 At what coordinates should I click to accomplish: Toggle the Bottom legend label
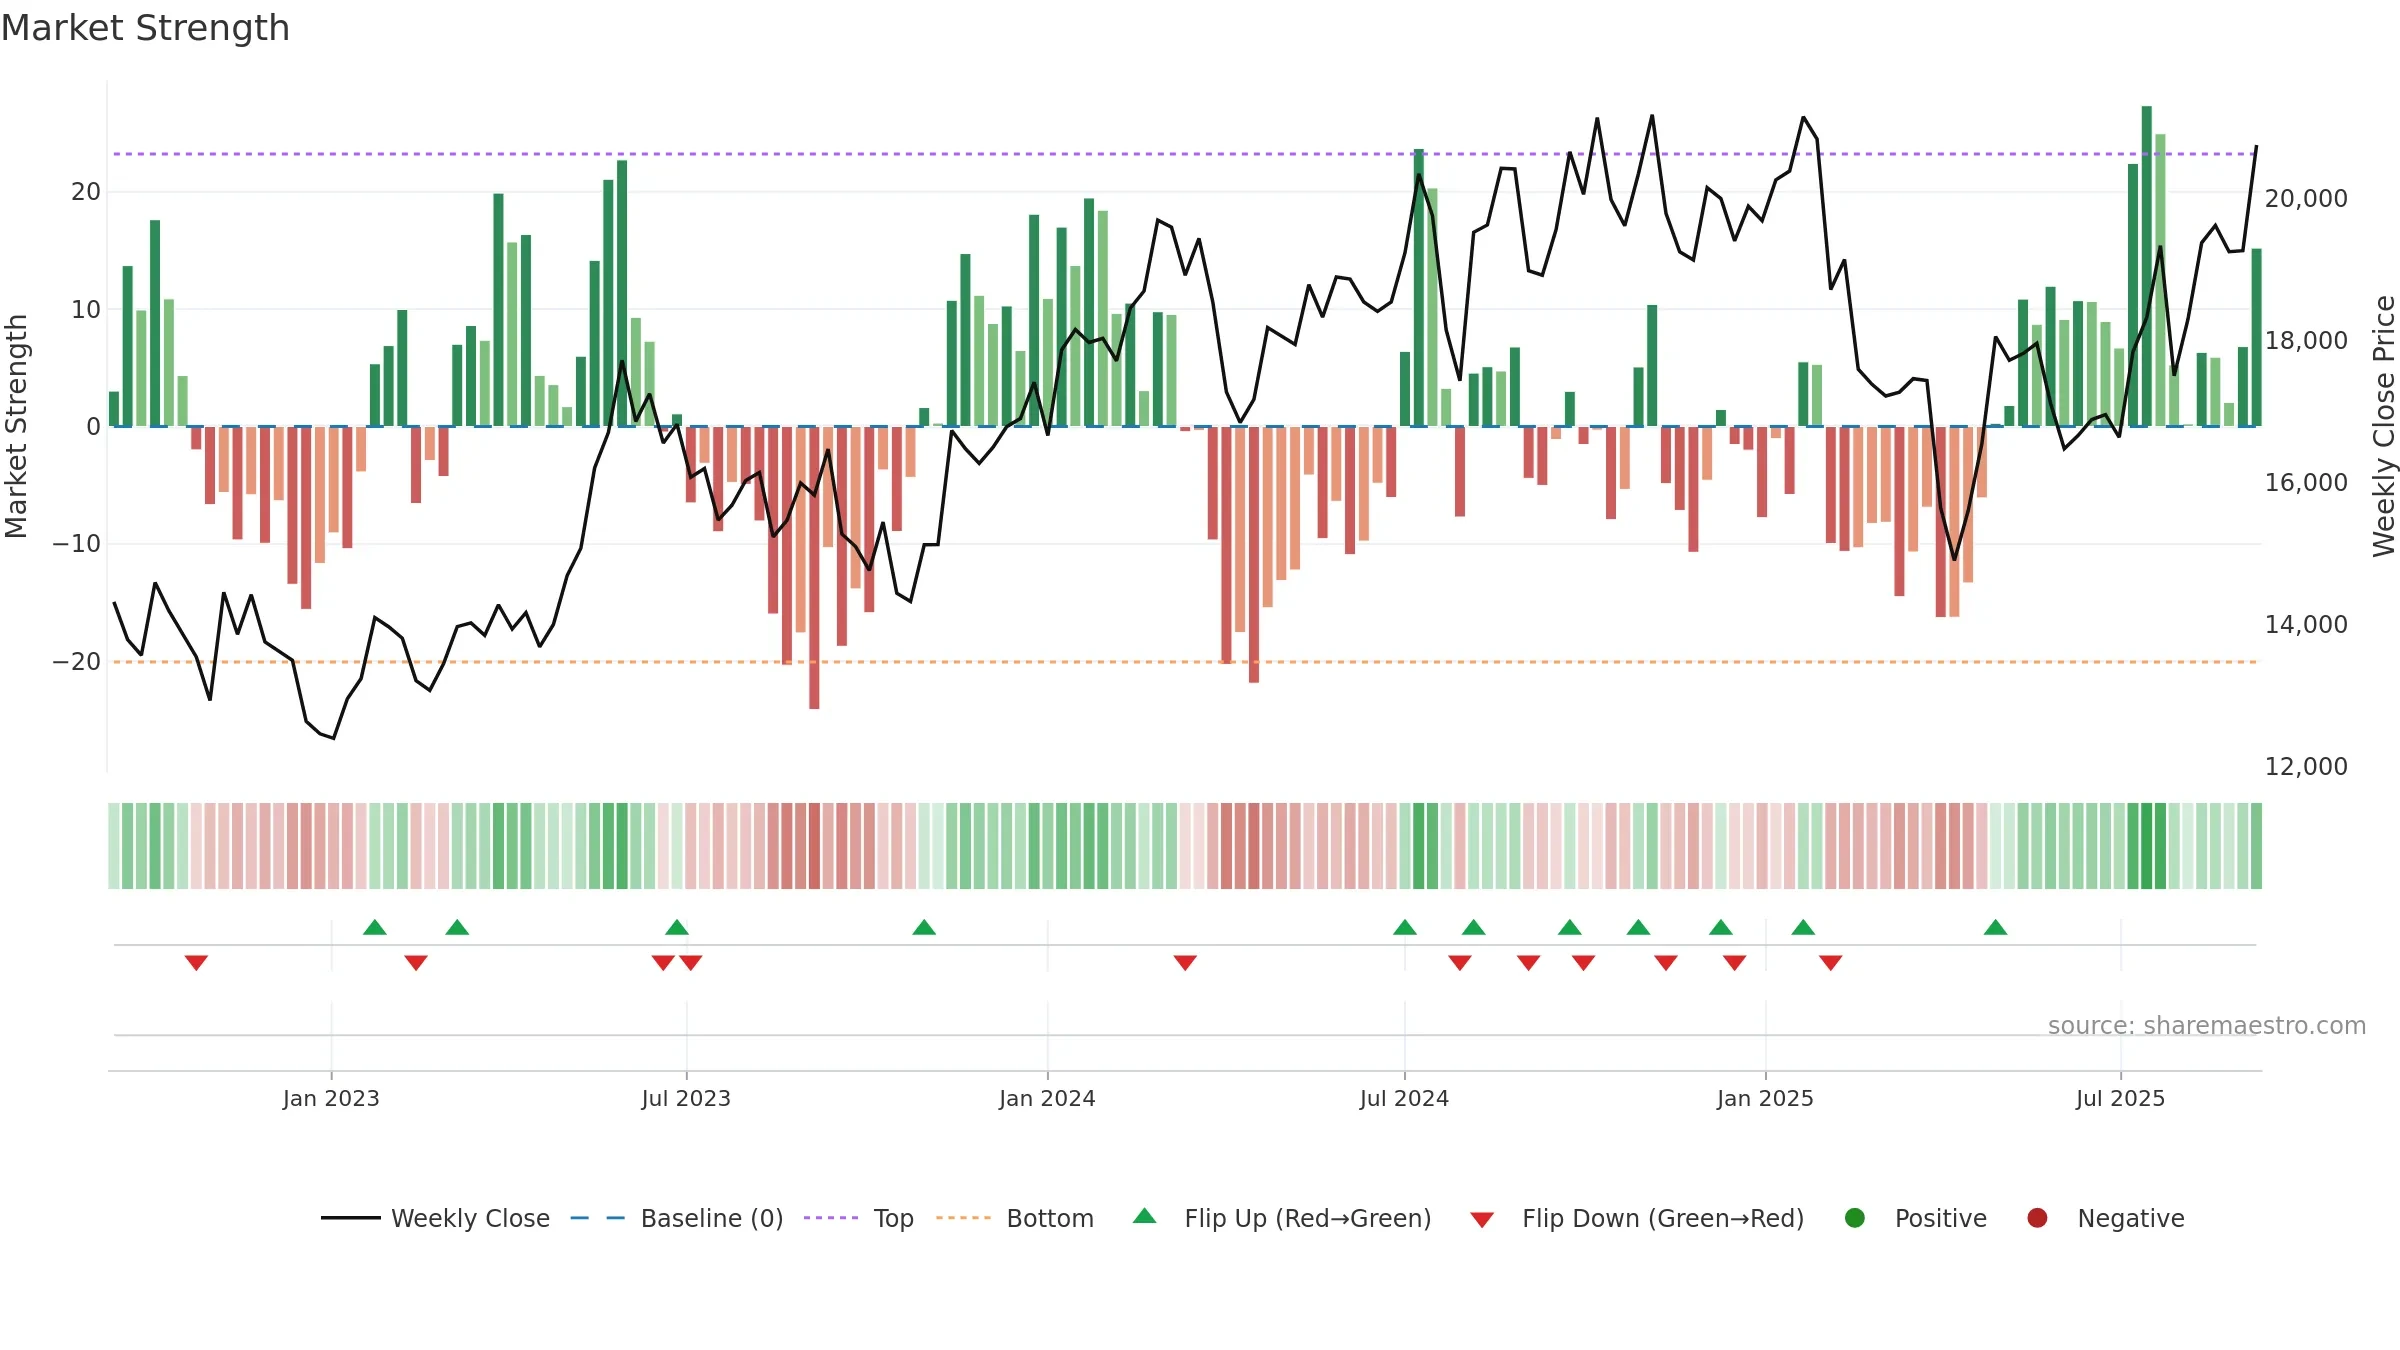tap(1050, 1218)
